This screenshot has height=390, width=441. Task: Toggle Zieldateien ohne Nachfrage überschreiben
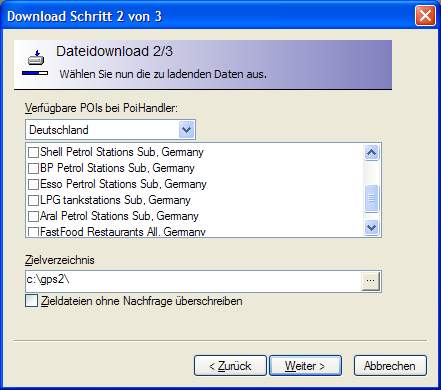pos(32,301)
